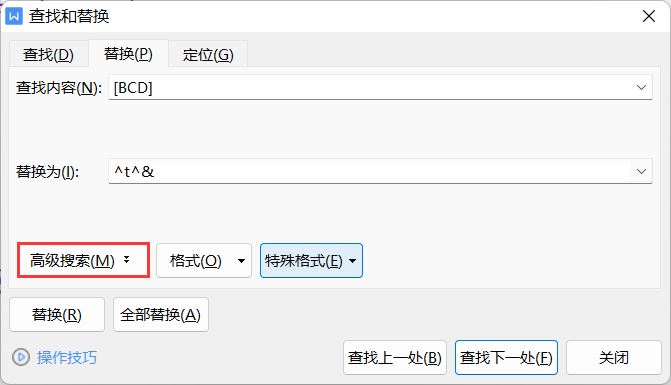This screenshot has width=671, height=385.
Task: Click into the 查找内容 field containing [BCD]
Action: point(370,87)
